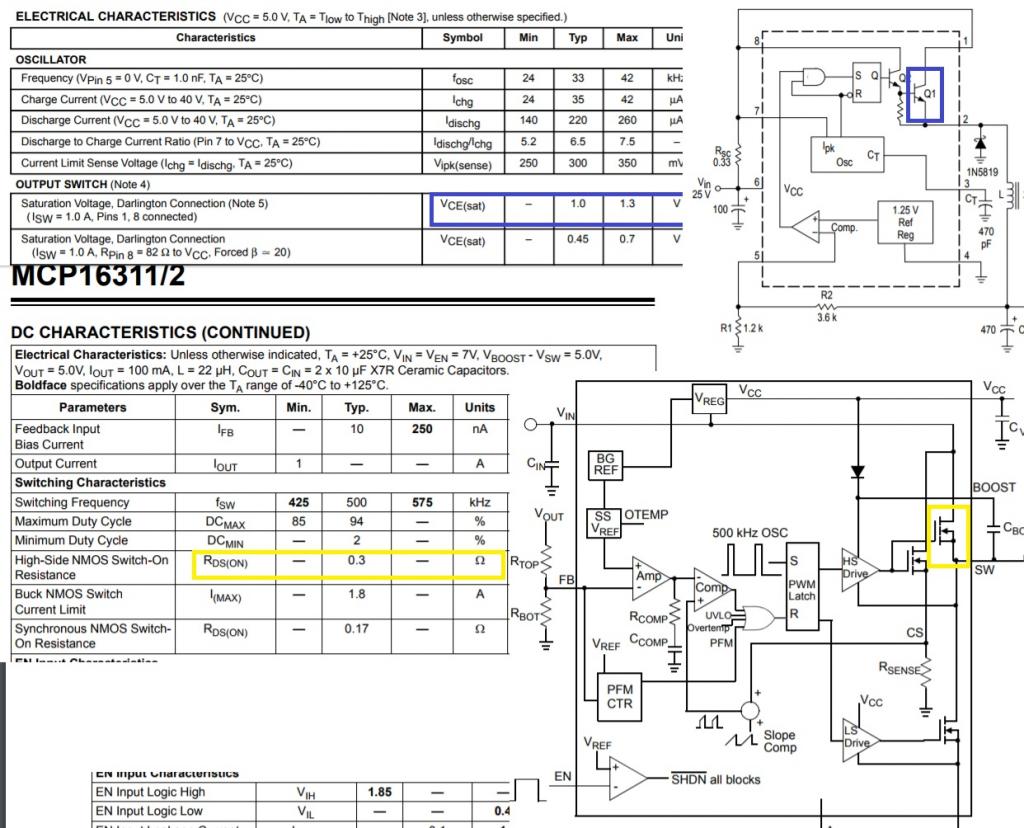Select the AND gate symbol in upper schematic
Image resolution: width=1024 pixels, height=828 pixels.
click(813, 77)
